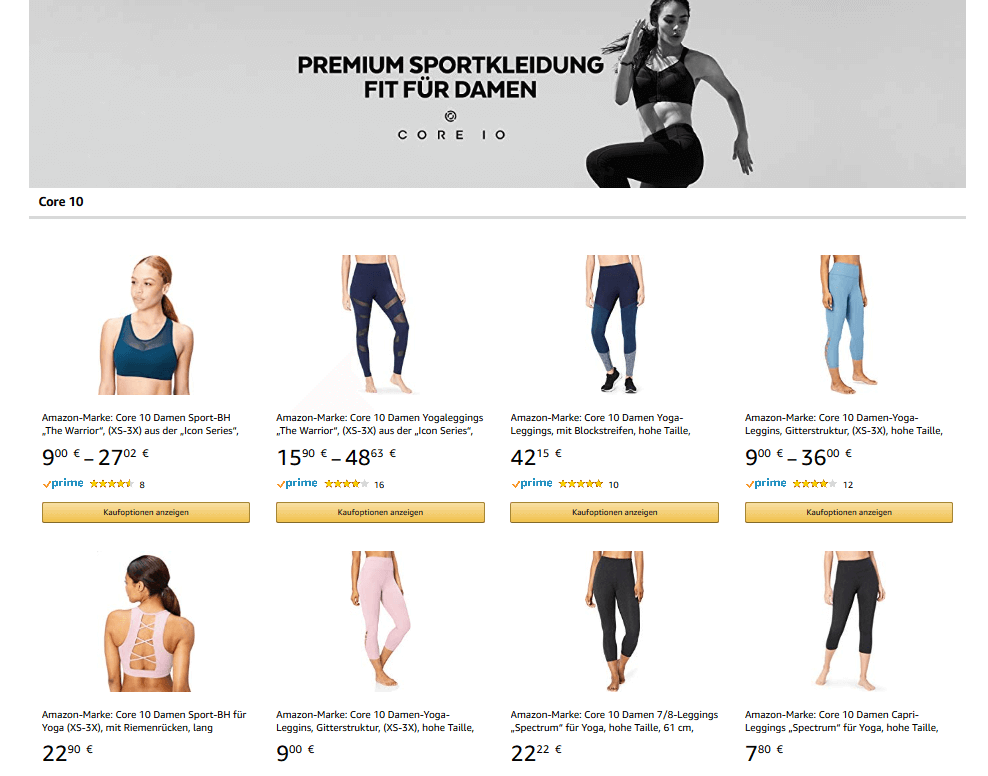Open pink strappy back sports bra image
This screenshot has height=776, width=988.
tap(147, 622)
